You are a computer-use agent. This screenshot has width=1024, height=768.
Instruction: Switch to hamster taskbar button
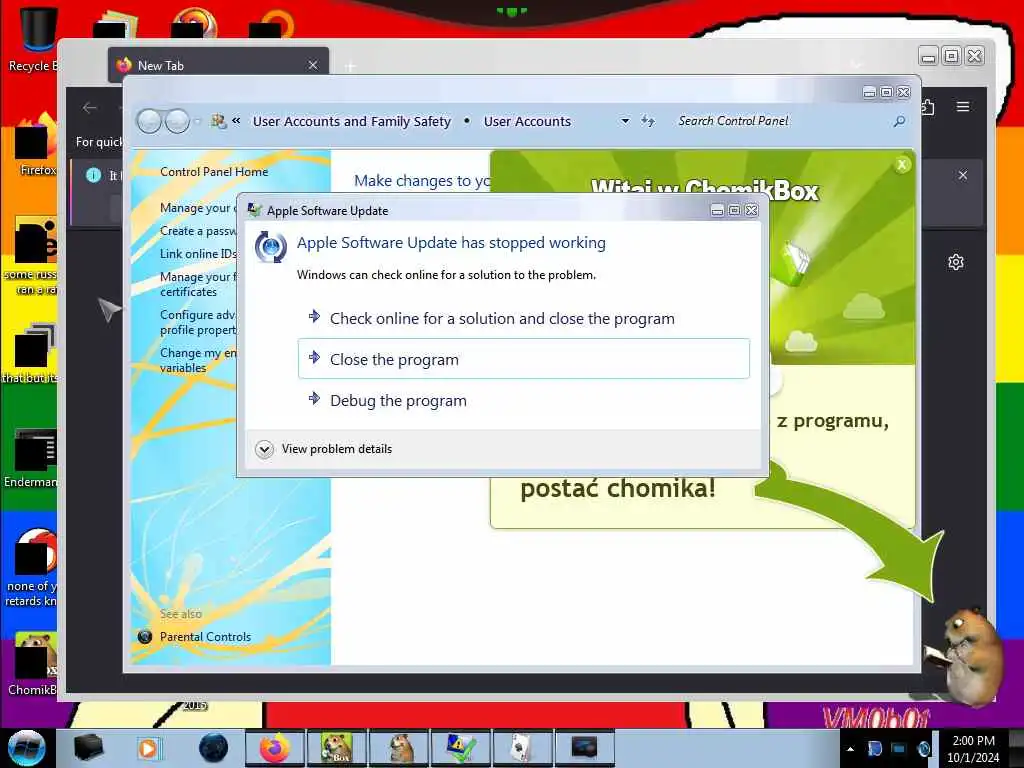click(399, 748)
